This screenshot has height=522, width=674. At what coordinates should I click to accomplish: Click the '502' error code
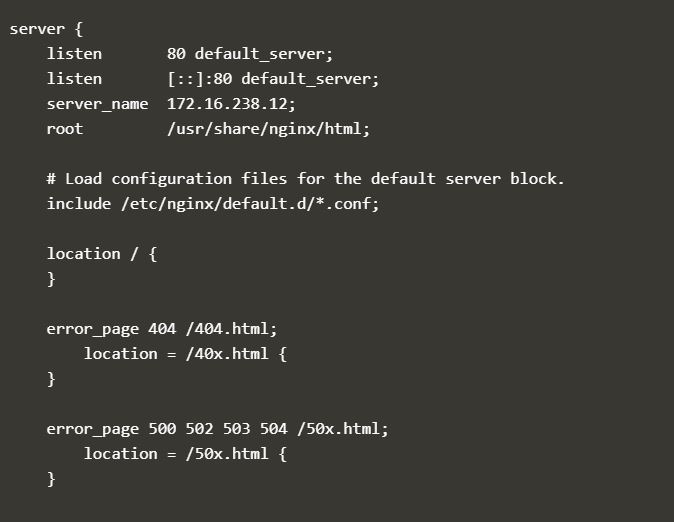[x=199, y=429]
